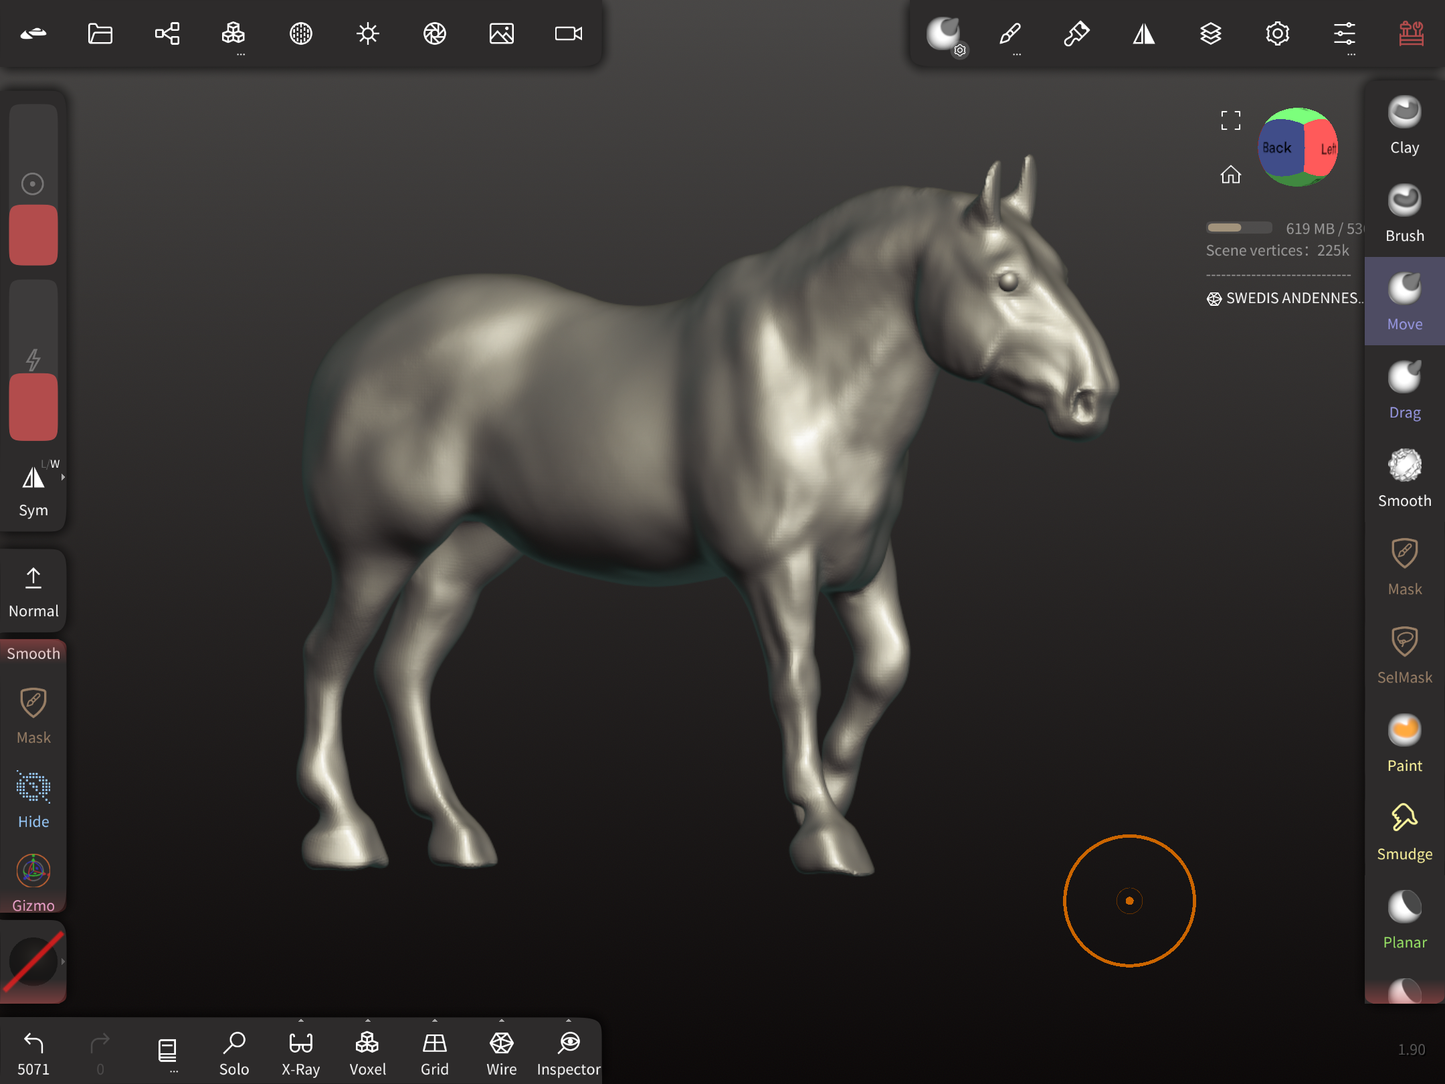Open the camera settings icon
This screenshot has height=1084, width=1445.
(568, 34)
